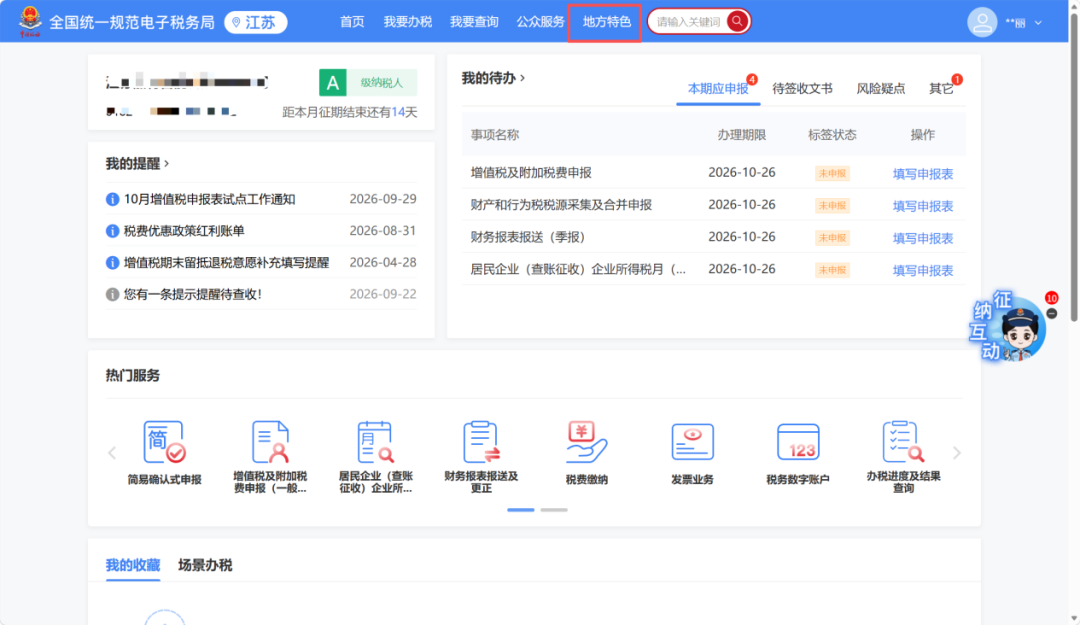Switch to the 我的收藏 tab
1080x625 pixels.
133,565
